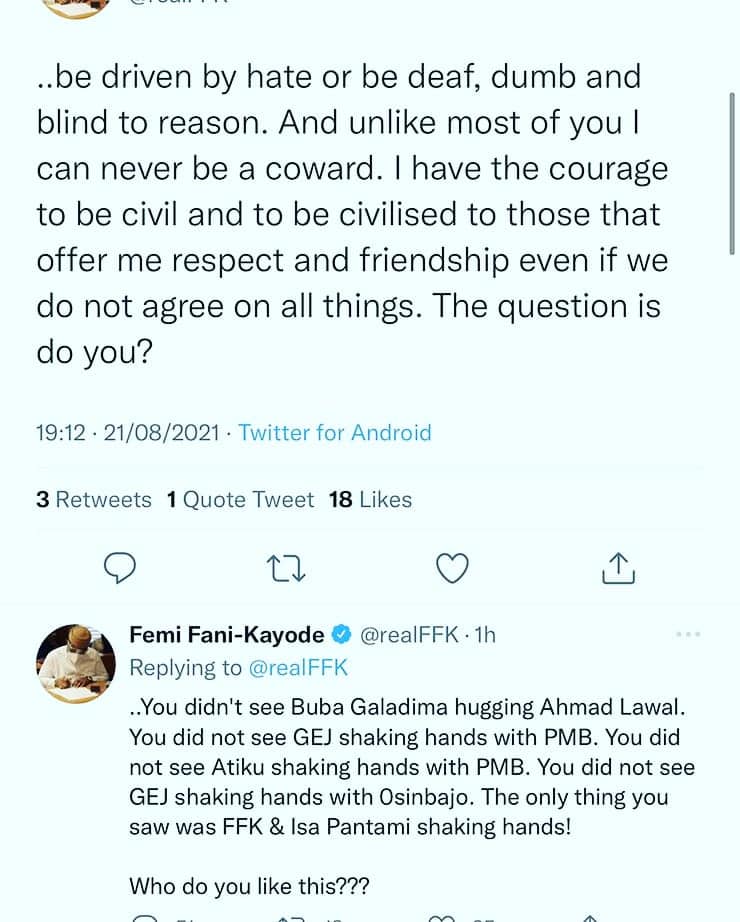Click the reply speech bubble icon

(x=120, y=568)
